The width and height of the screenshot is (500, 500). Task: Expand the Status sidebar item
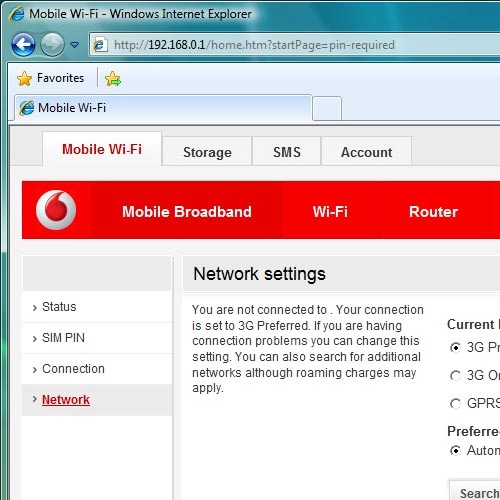click(x=97, y=307)
